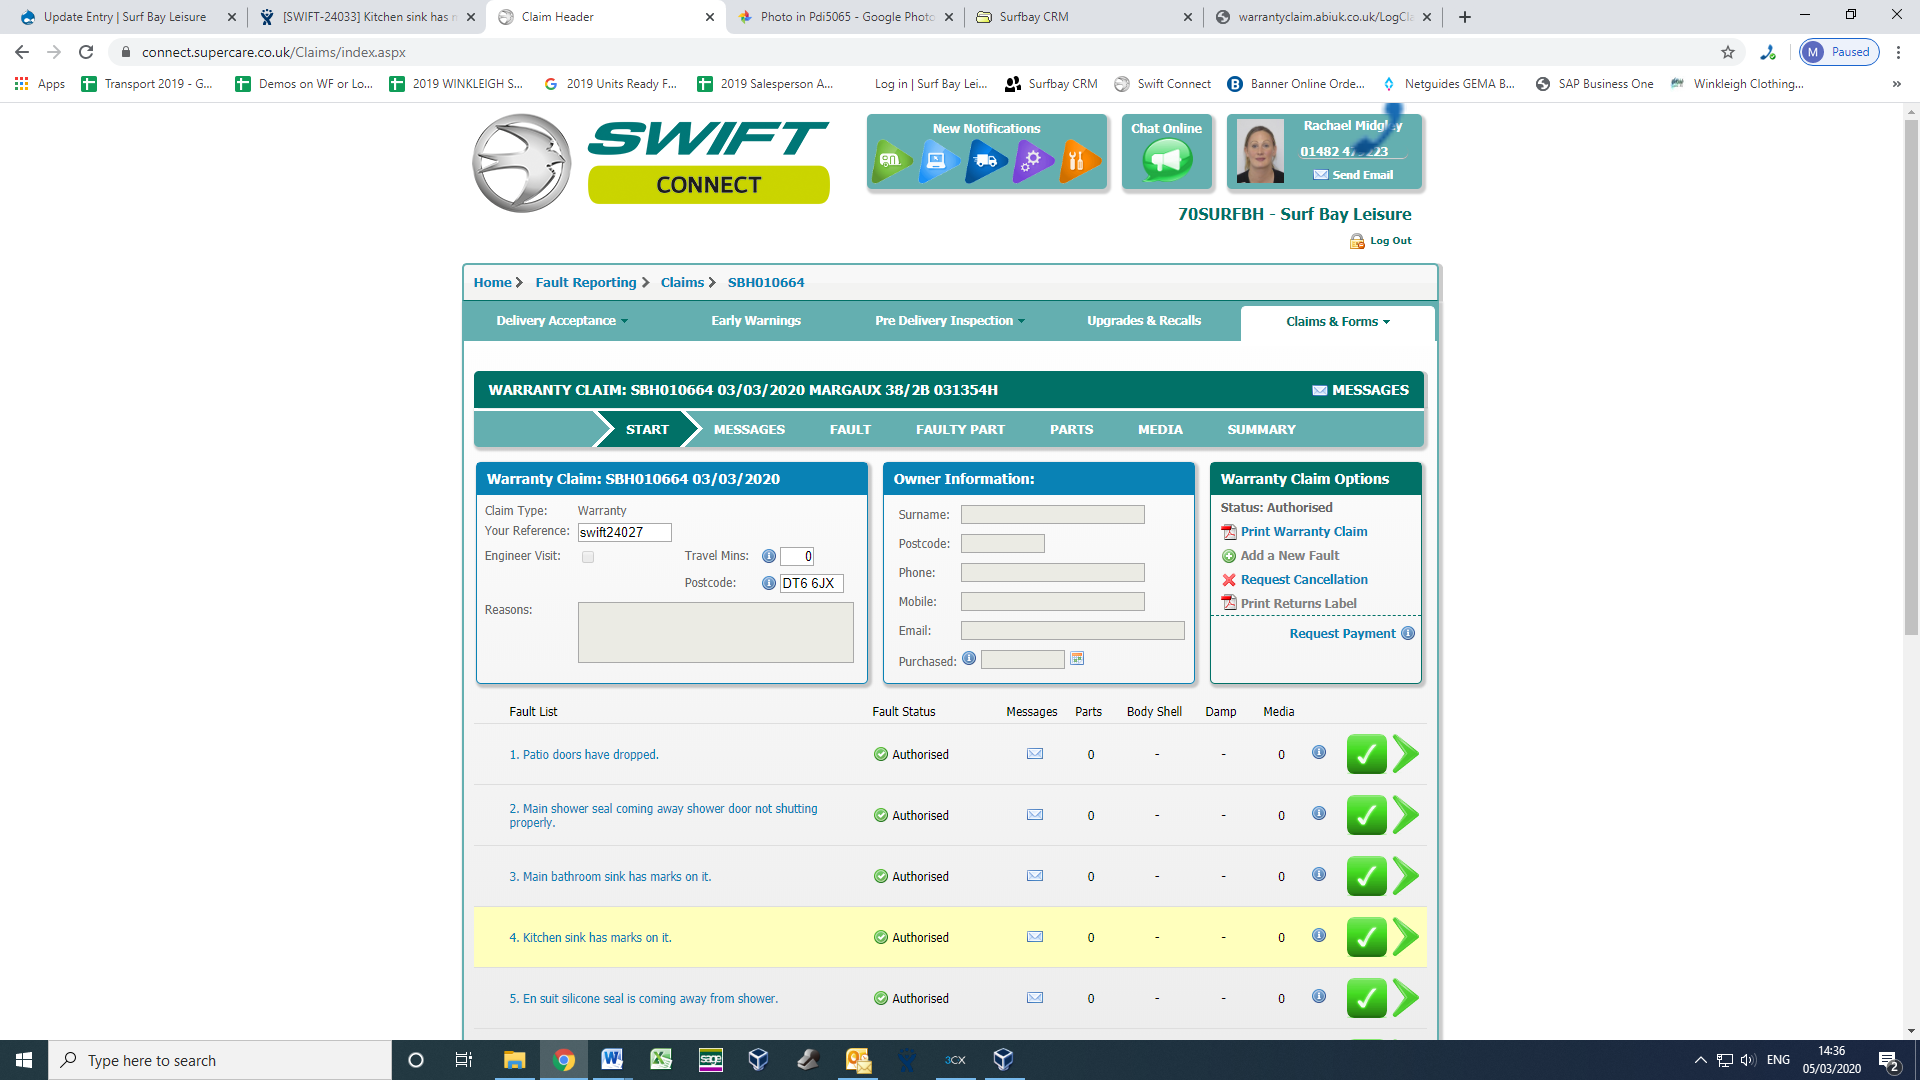This screenshot has width=1920, height=1080.
Task: Open messages envelope for Patio doors fault
Action: (1035, 754)
